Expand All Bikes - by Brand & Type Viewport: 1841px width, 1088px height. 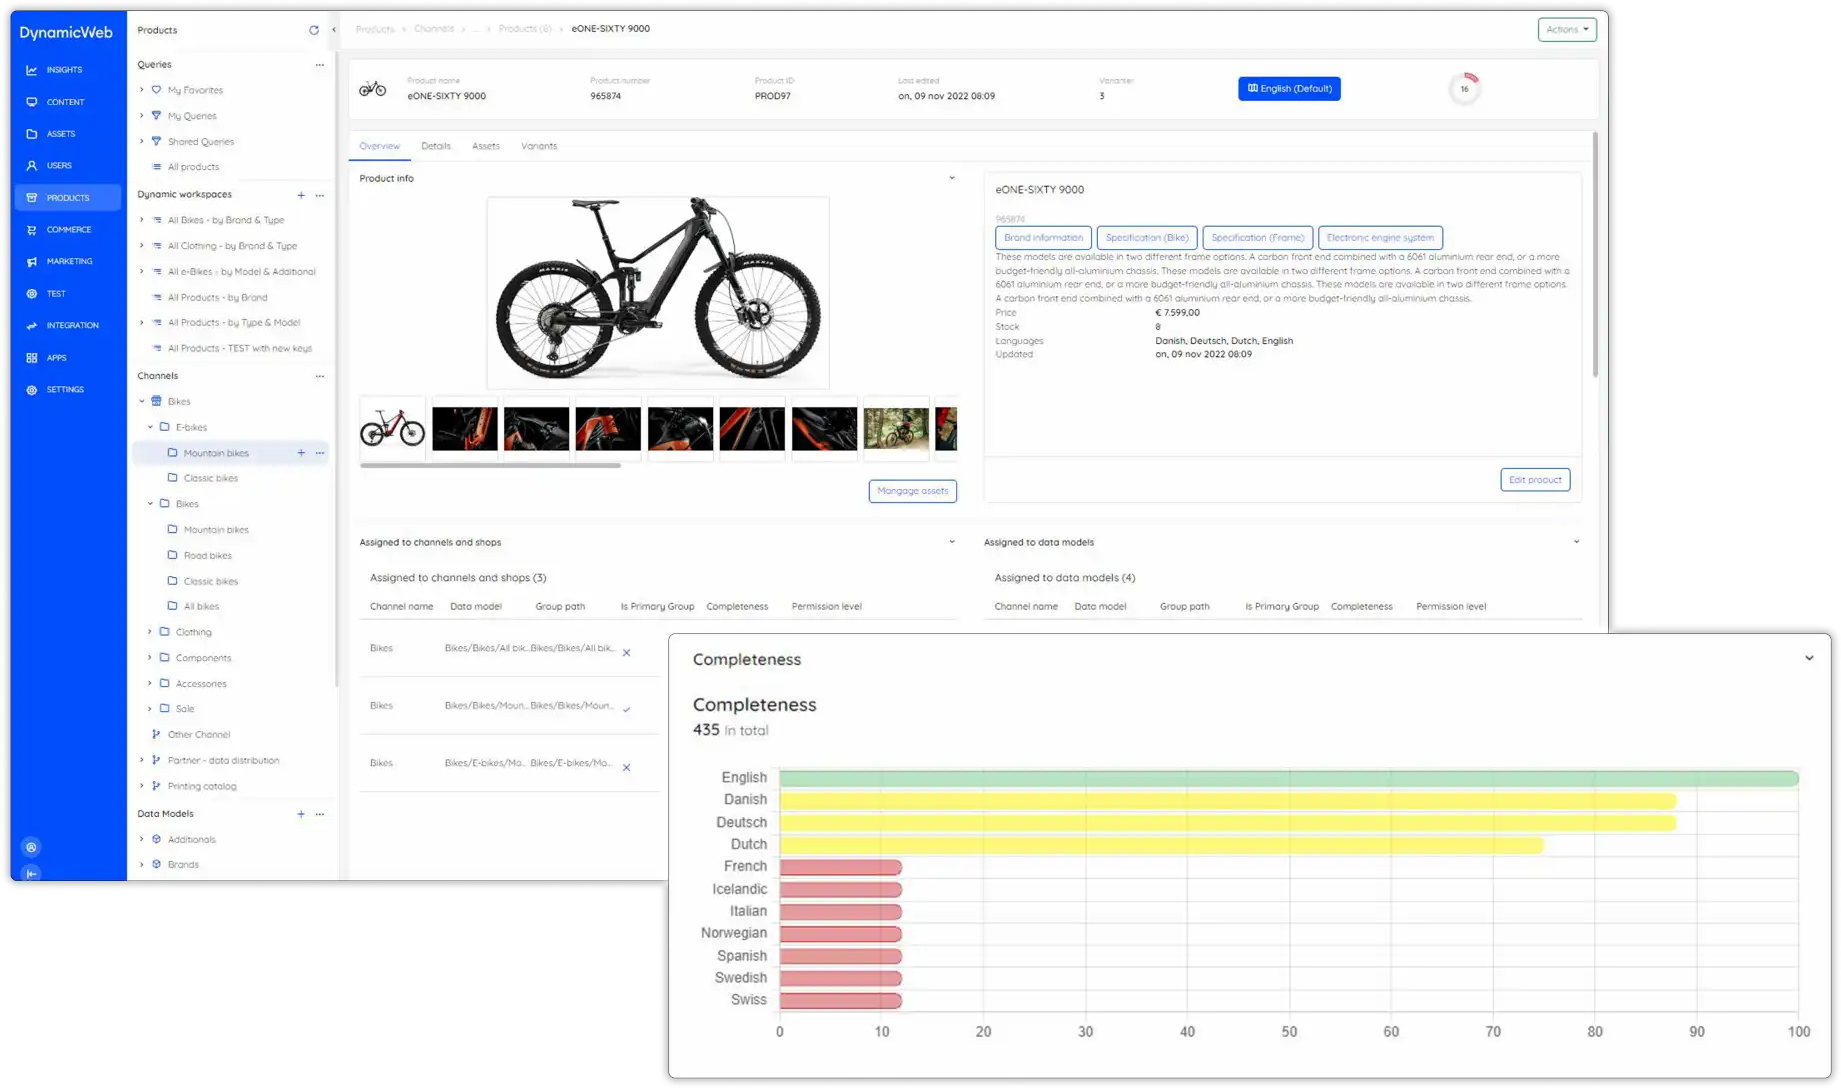[142, 220]
